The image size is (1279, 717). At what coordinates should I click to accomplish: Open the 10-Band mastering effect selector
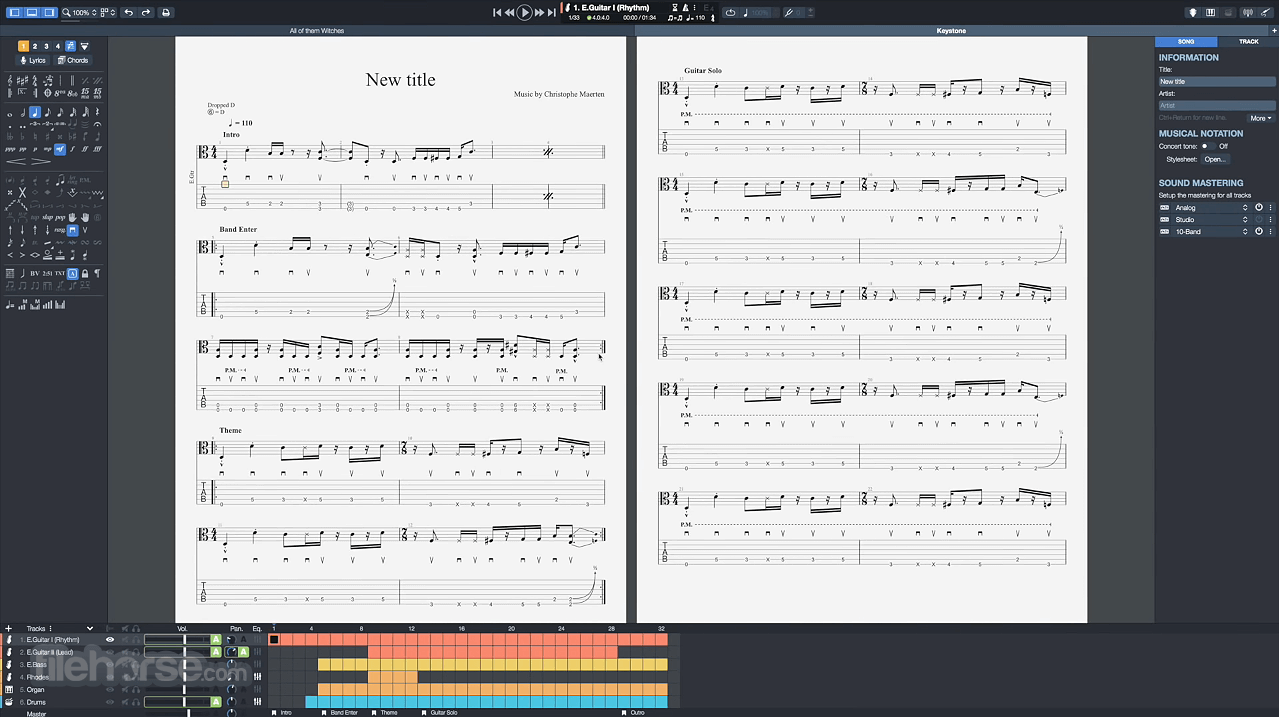point(1210,232)
